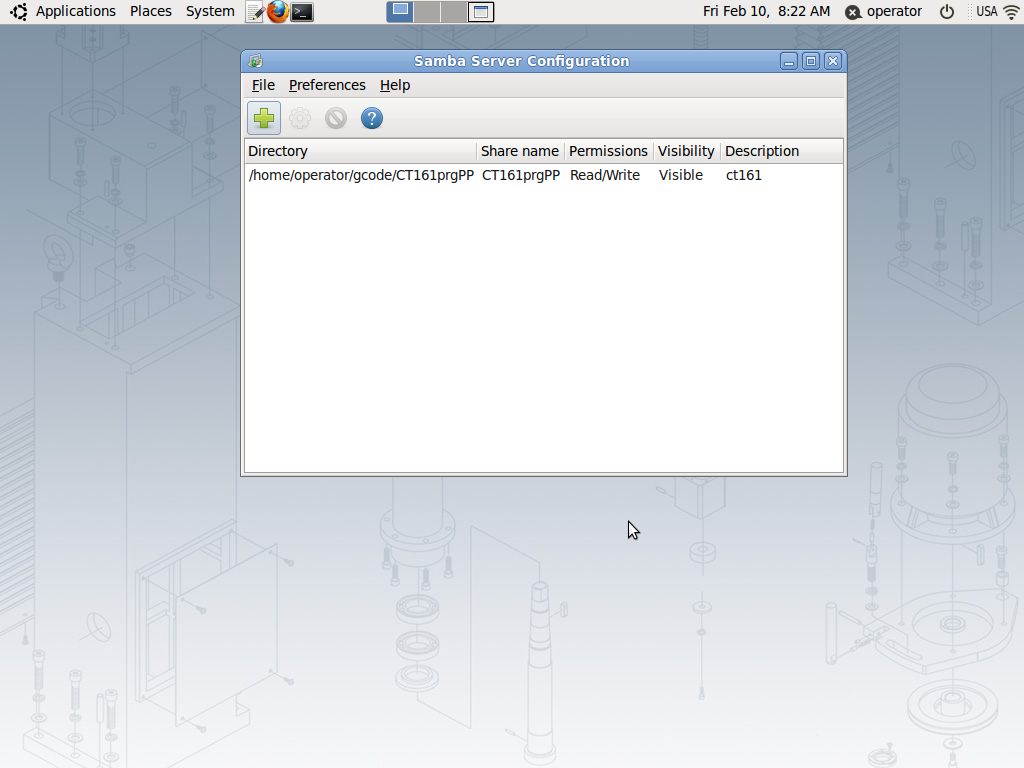Image resolution: width=1024 pixels, height=768 pixels.
Task: Open the Terminal launcher in the panel
Action: [x=302, y=12]
